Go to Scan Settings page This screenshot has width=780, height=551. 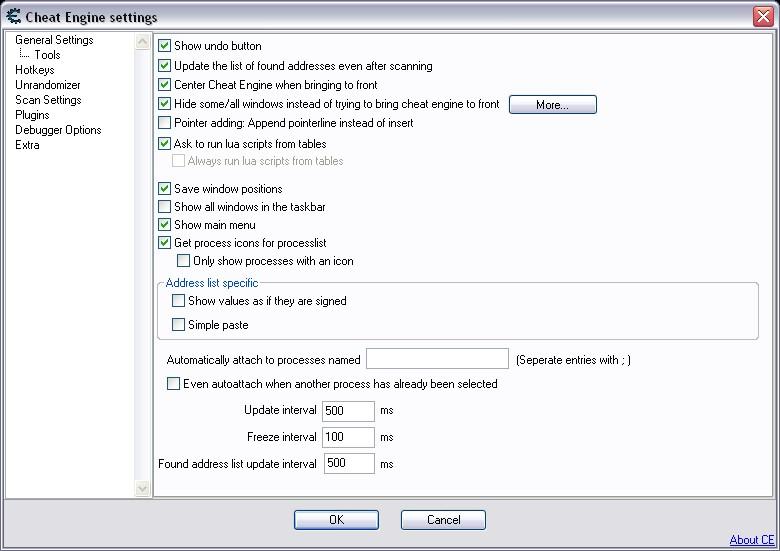click(48, 99)
